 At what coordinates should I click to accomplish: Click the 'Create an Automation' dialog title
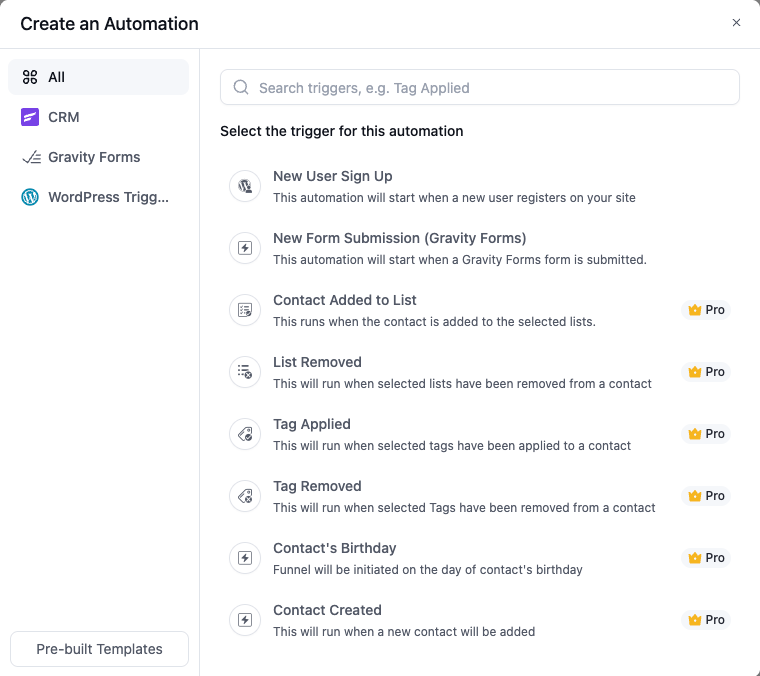[110, 24]
